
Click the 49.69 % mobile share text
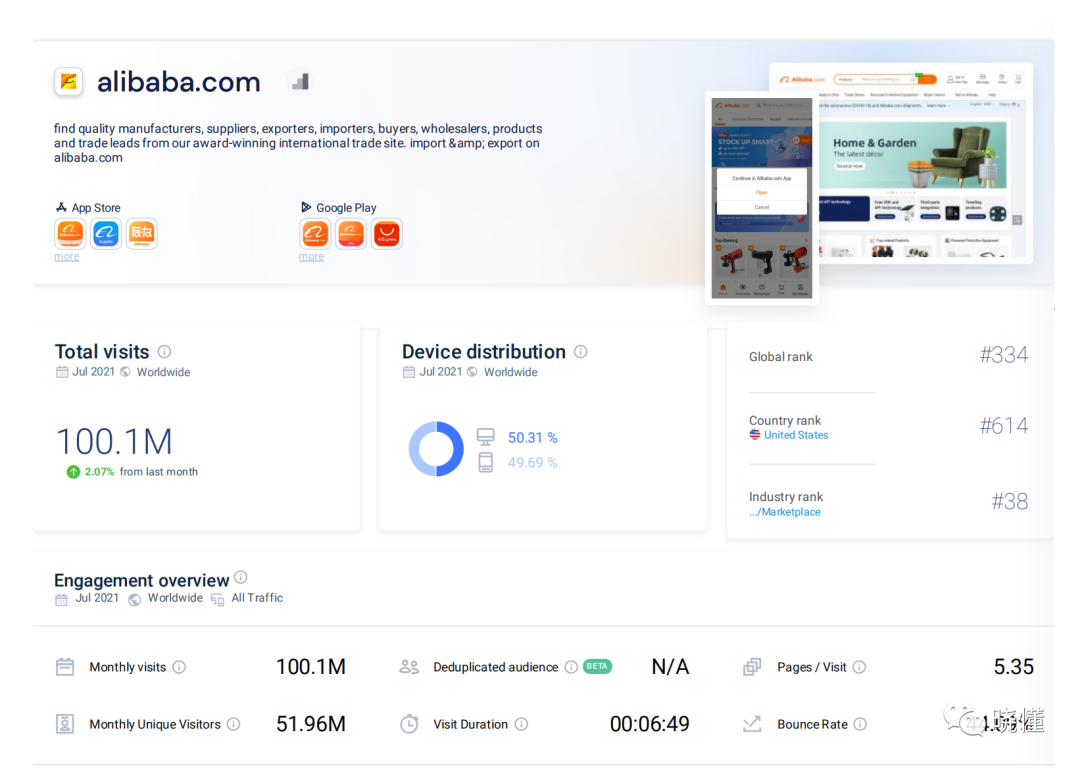coord(532,463)
